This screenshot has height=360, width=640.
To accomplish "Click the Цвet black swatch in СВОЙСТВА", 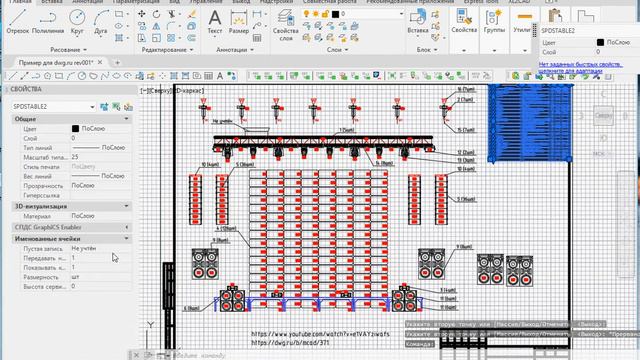I will click(x=75, y=129).
